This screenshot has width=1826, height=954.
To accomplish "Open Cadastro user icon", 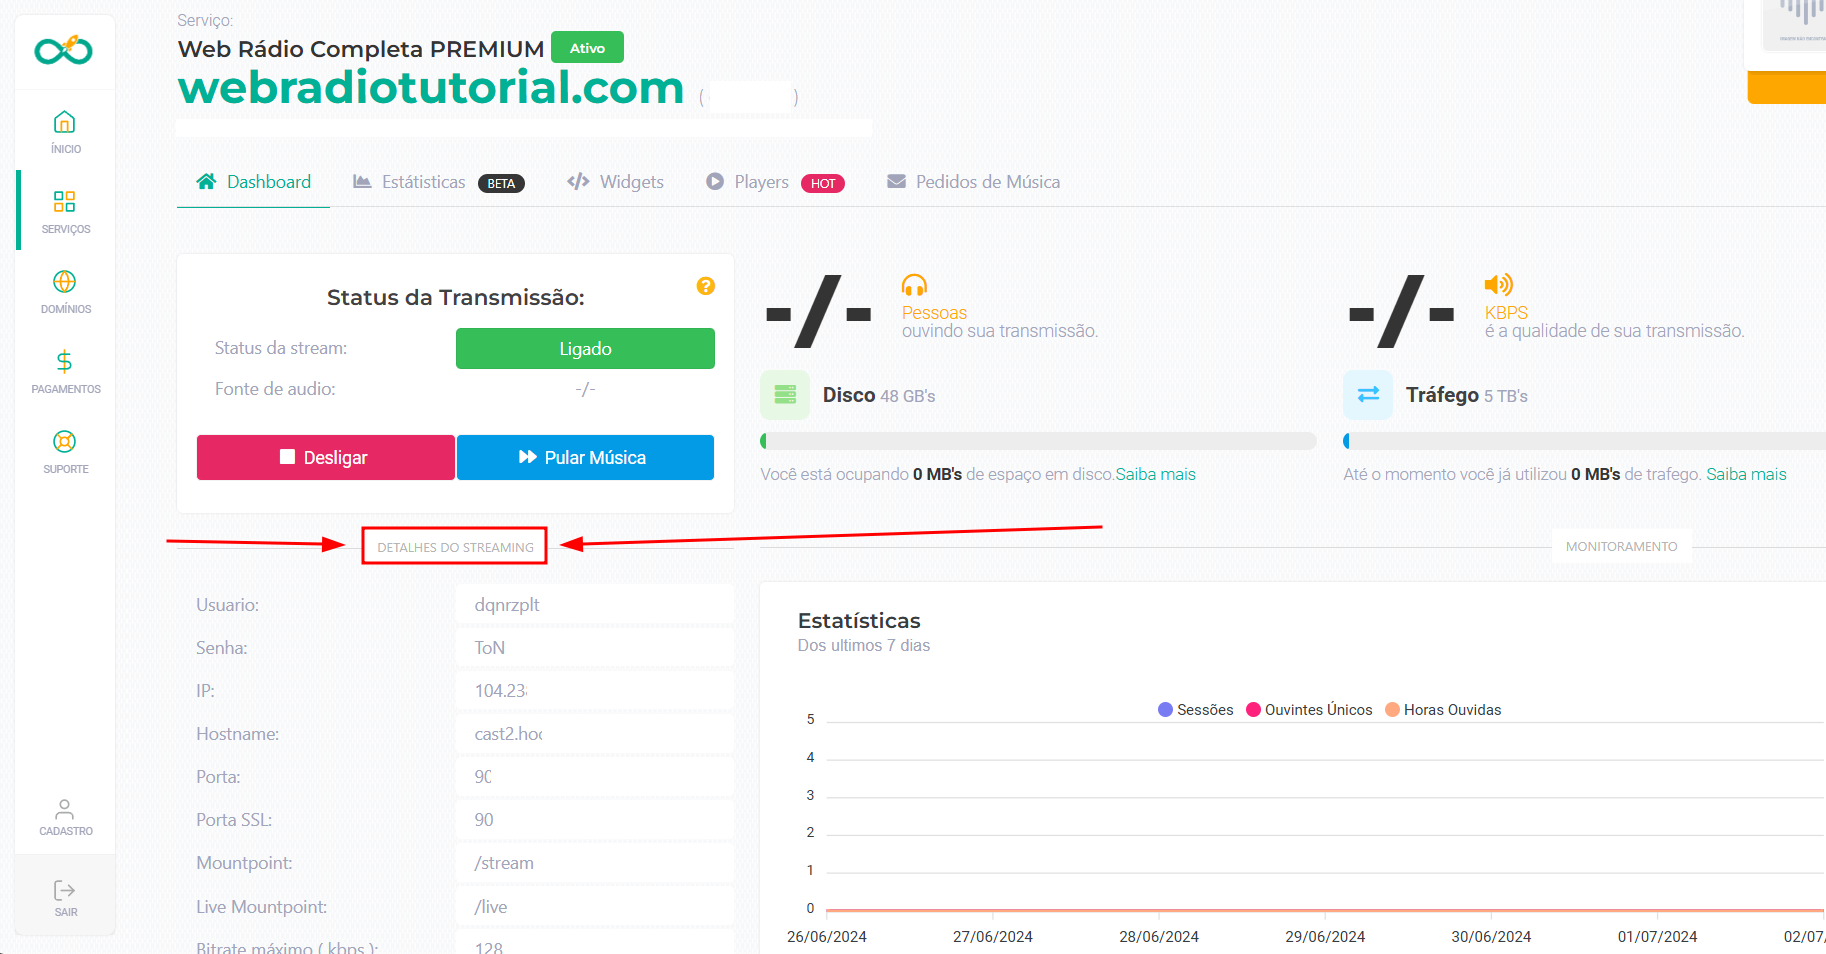I will click(65, 808).
